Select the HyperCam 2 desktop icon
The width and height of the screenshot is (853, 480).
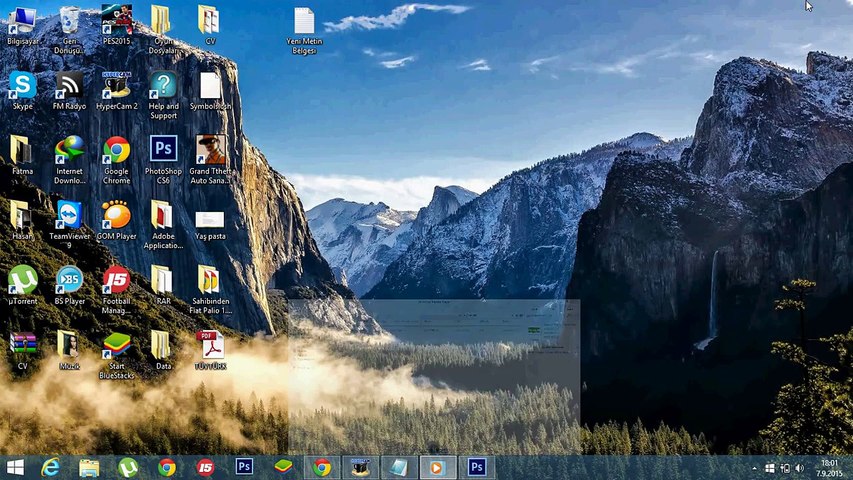coord(116,90)
